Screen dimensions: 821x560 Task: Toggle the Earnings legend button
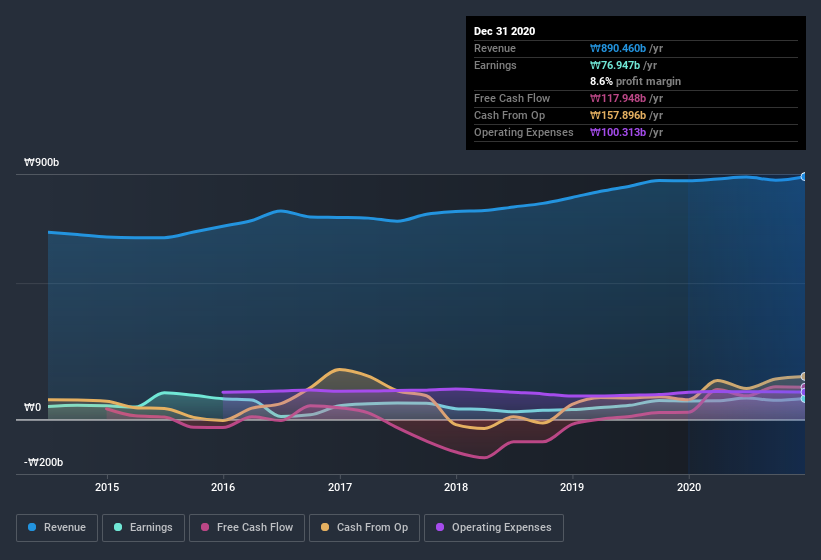pos(143,528)
